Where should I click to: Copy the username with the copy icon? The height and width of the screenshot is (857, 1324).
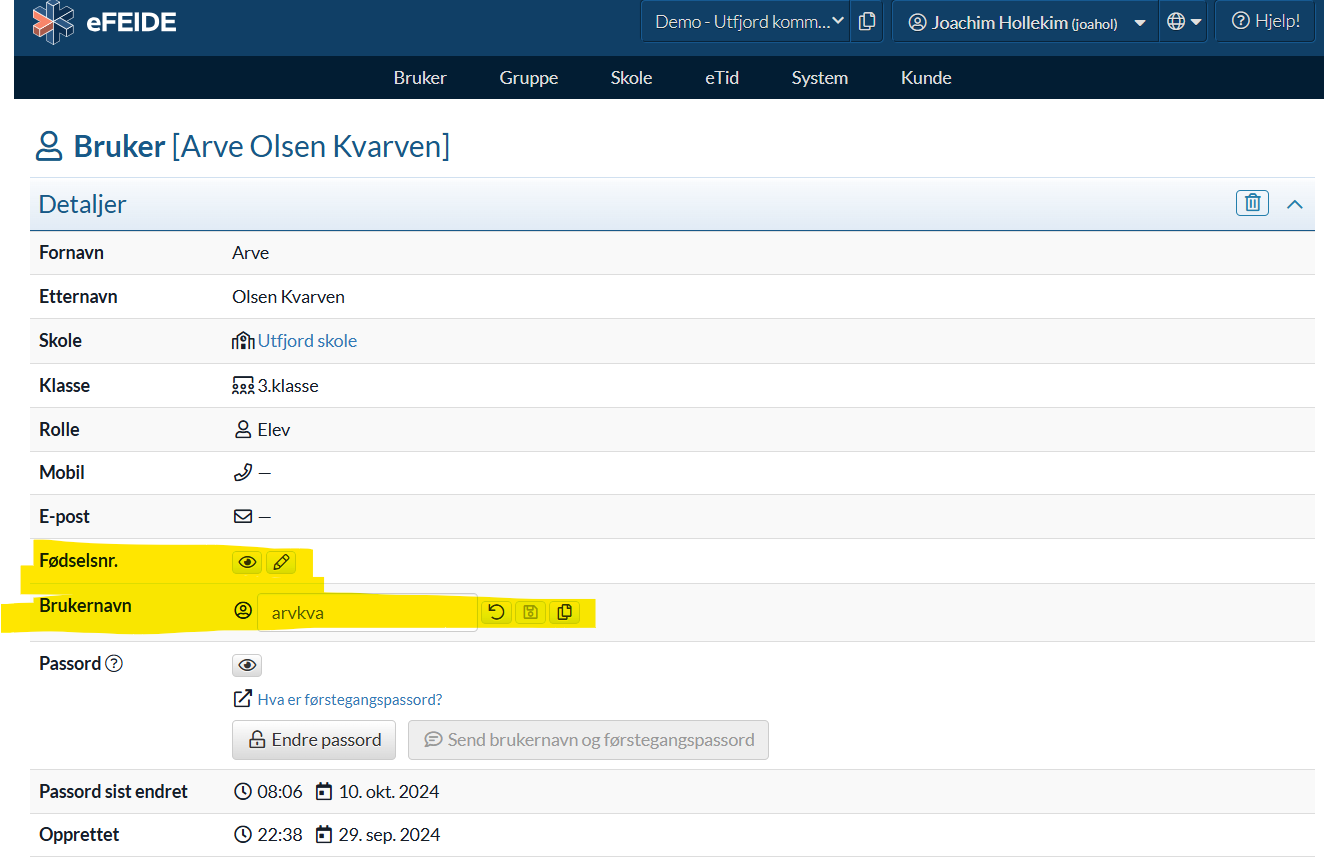[564, 612]
